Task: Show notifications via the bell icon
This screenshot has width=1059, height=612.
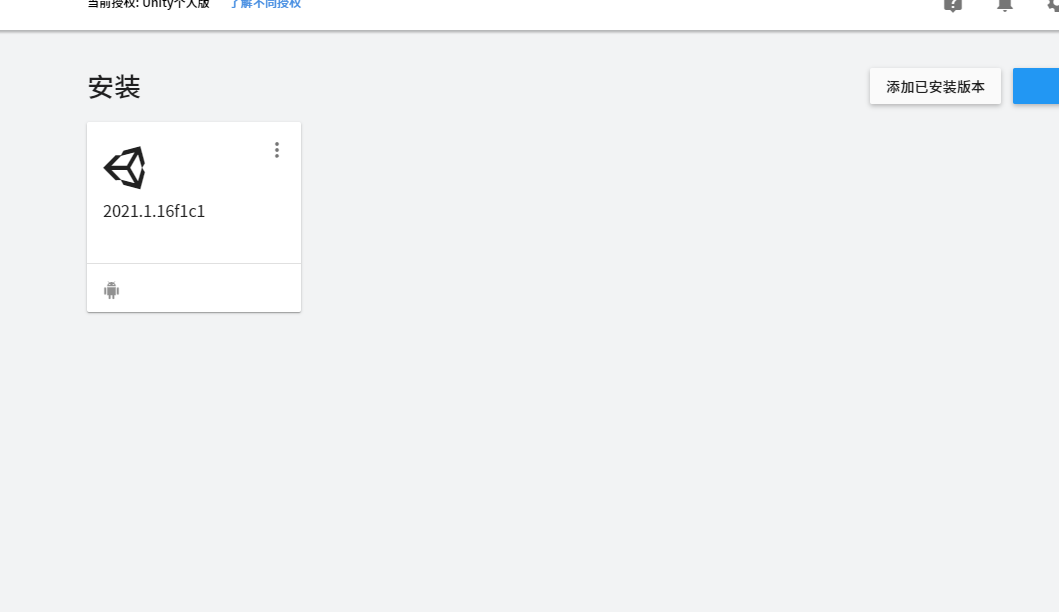Action: tap(1005, 5)
